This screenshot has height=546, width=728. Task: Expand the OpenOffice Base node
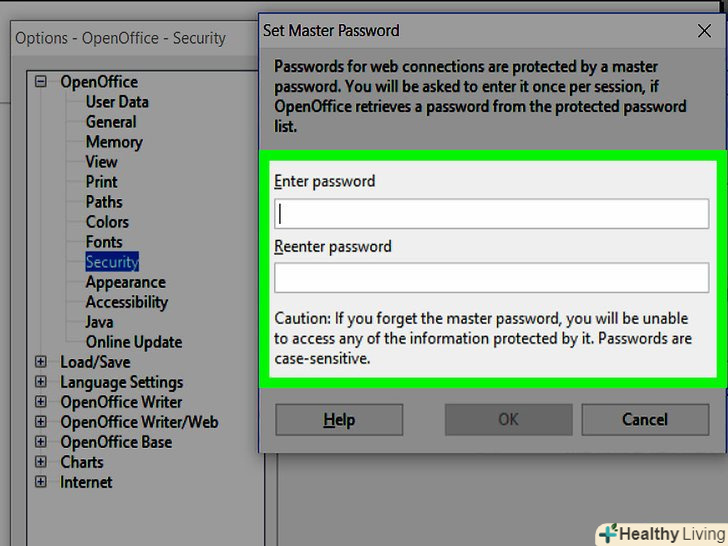(x=41, y=442)
